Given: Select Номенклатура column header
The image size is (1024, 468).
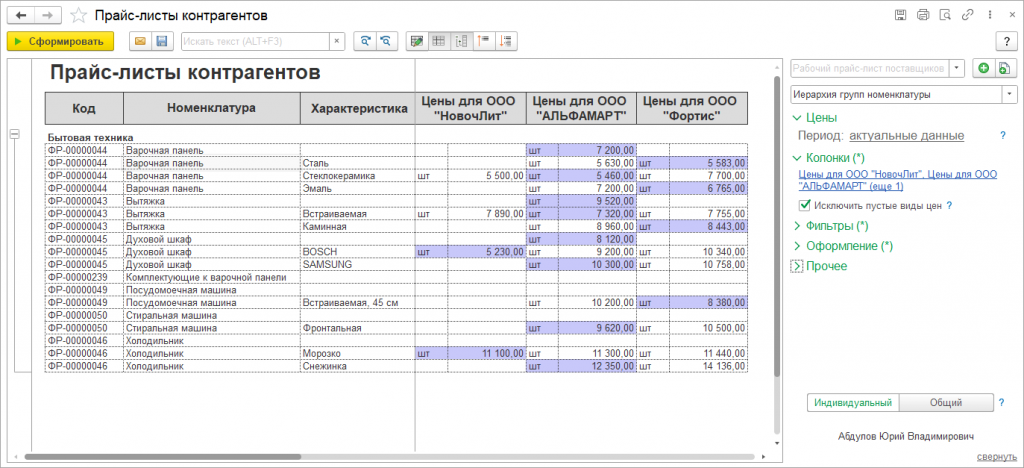Looking at the screenshot, I should click(x=212, y=108).
